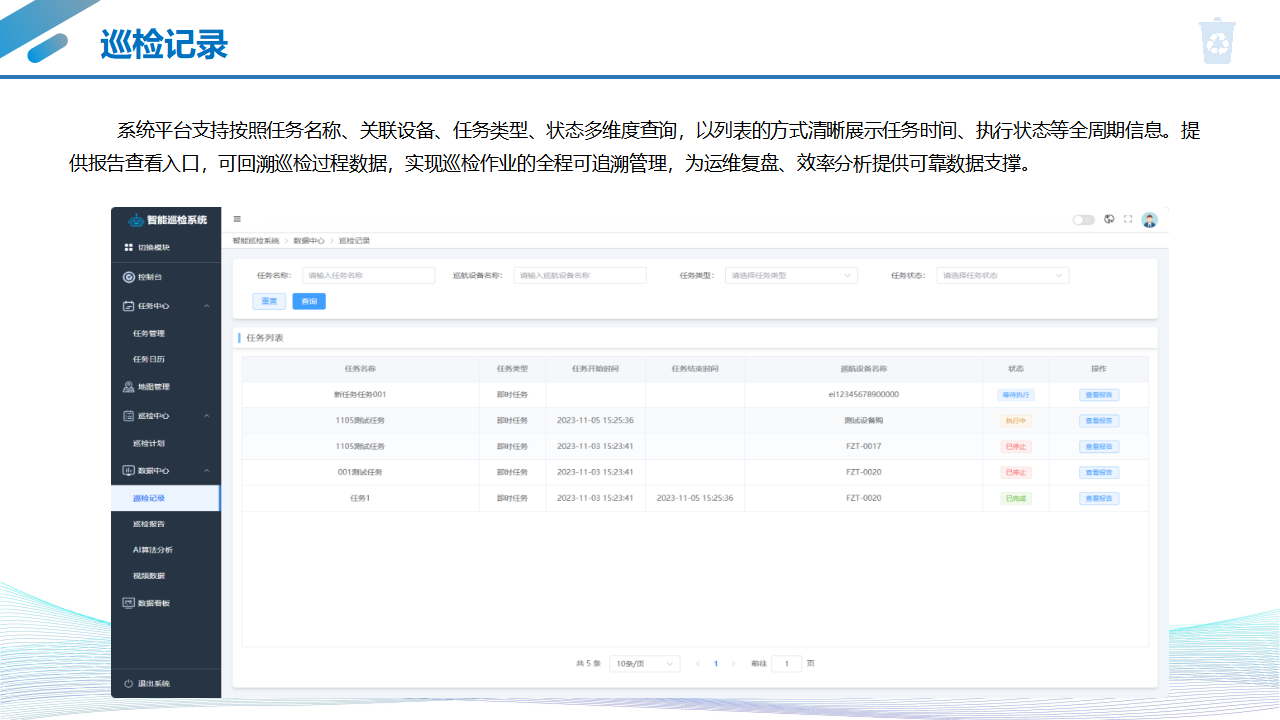Click the 控制台 target icon
1280x720 pixels.
[x=128, y=277]
